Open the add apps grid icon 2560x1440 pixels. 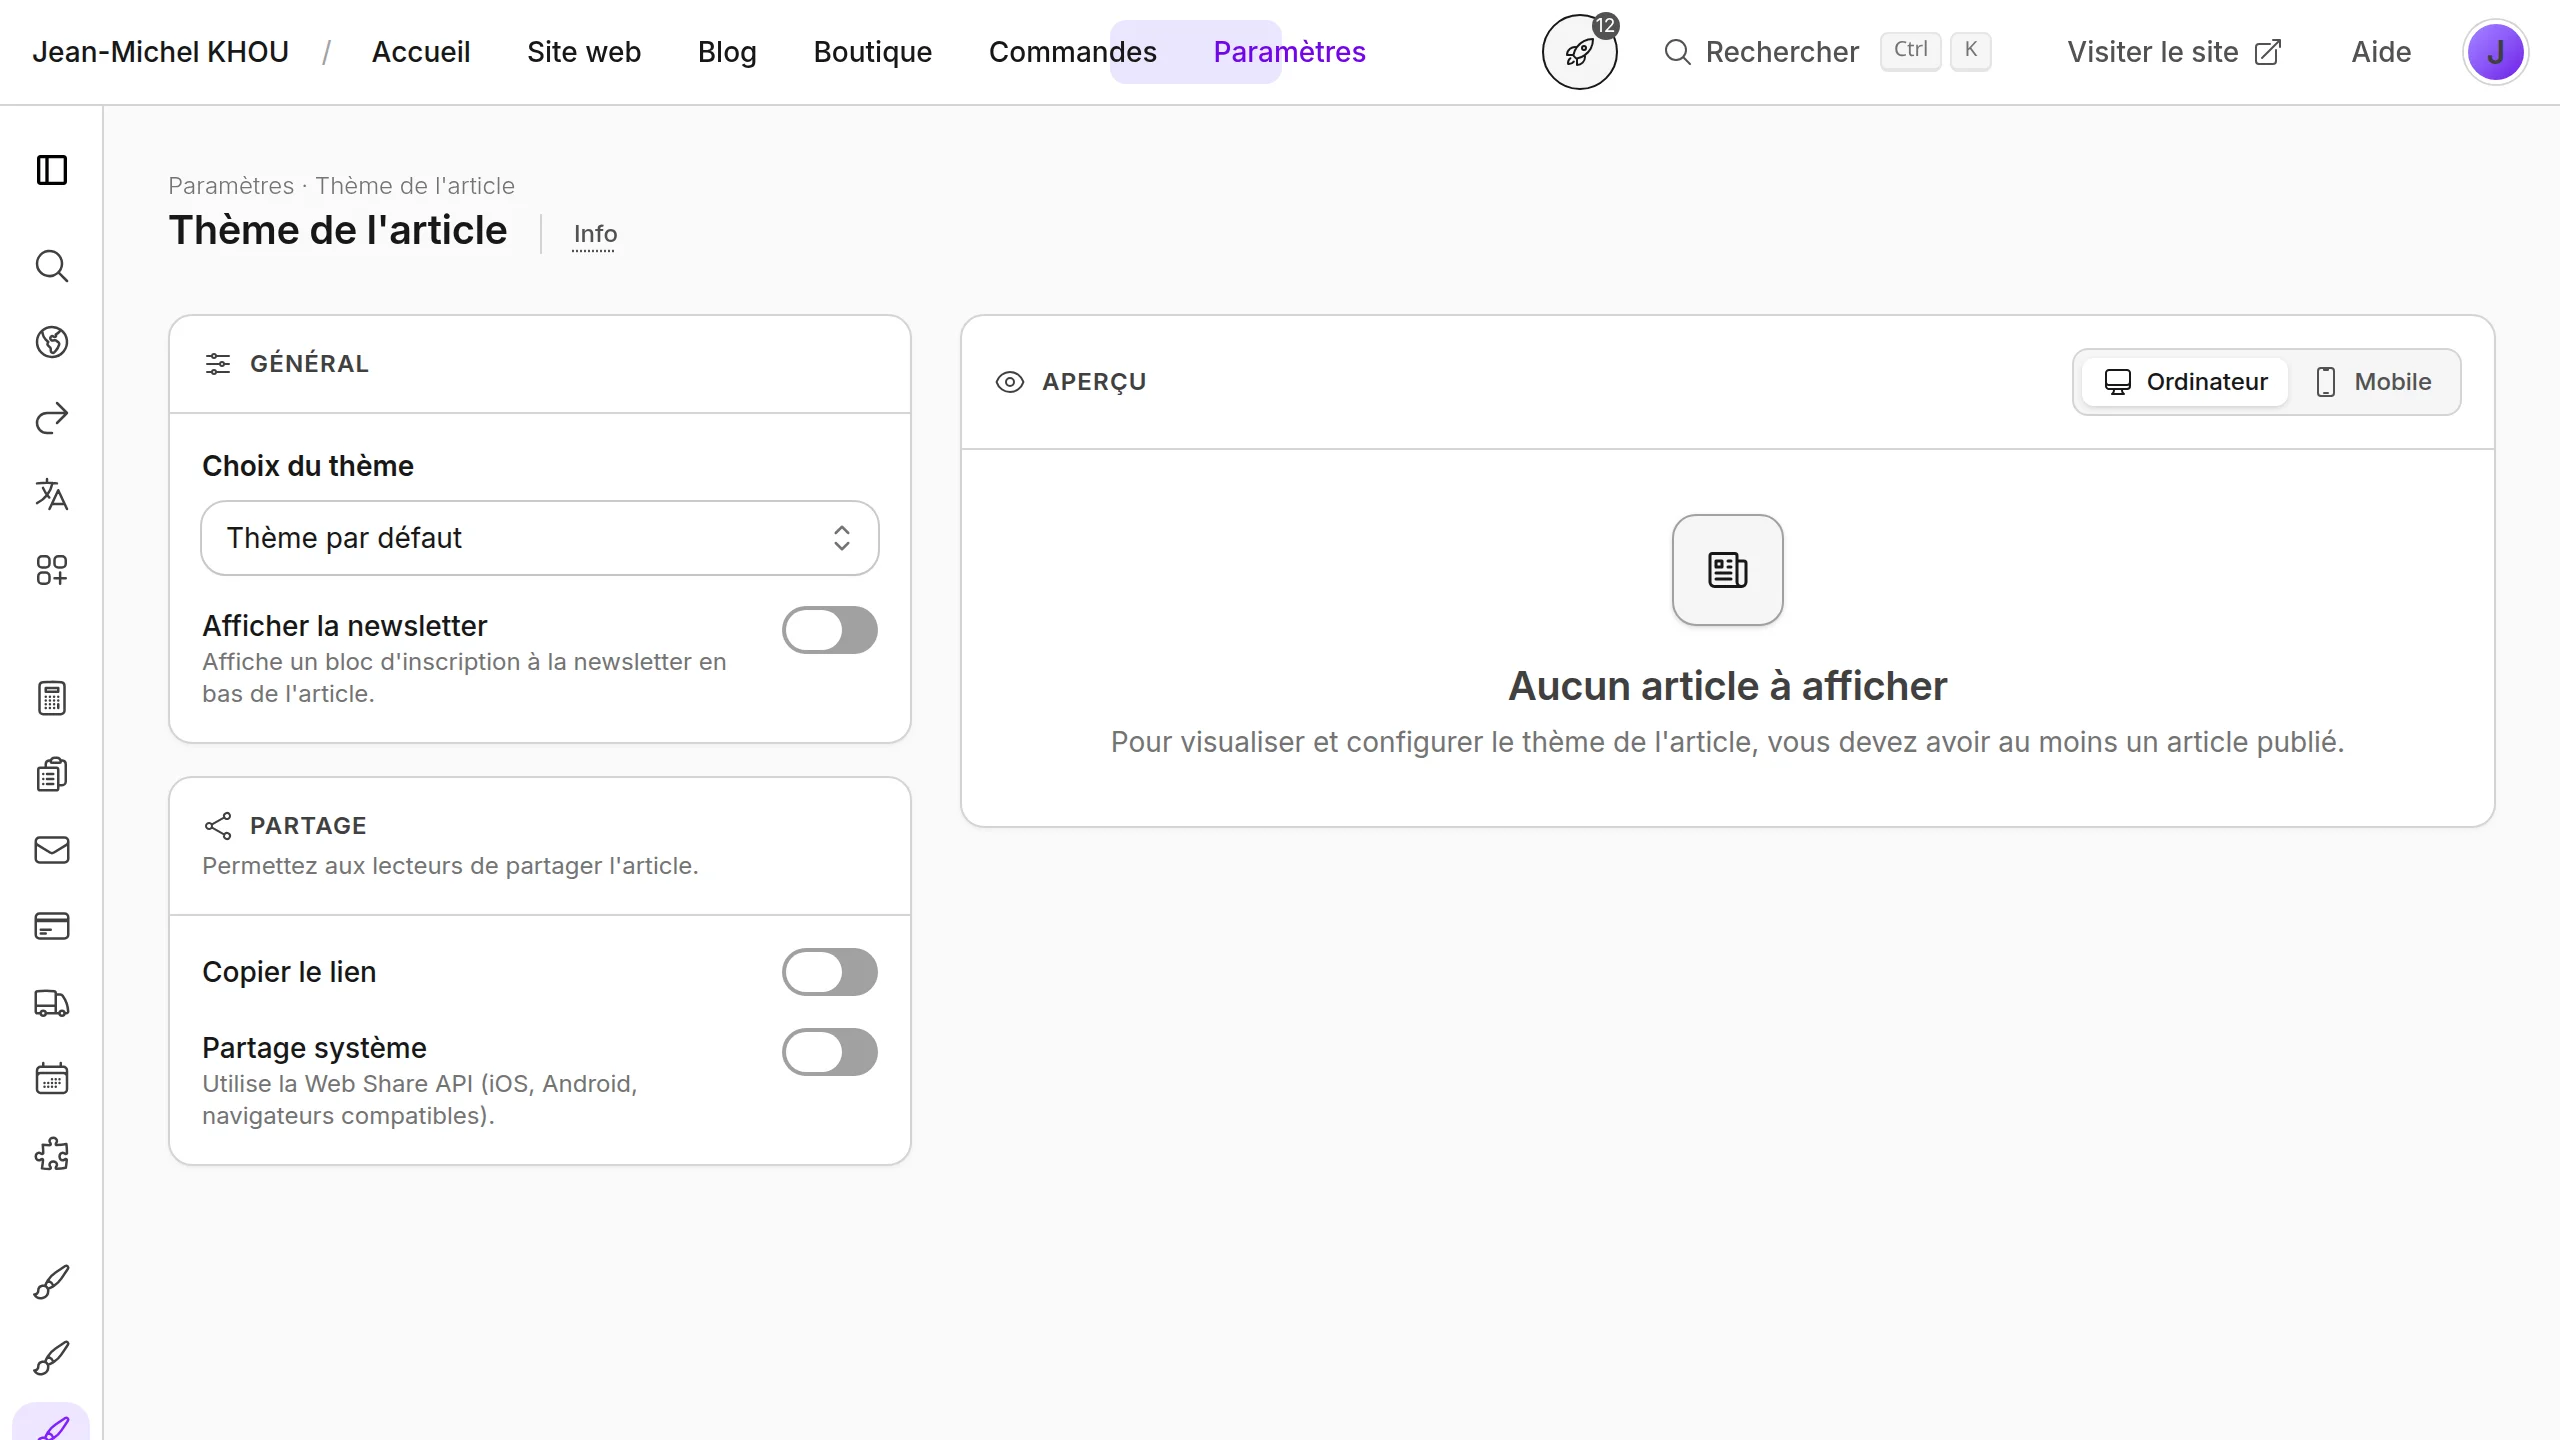coord(52,570)
